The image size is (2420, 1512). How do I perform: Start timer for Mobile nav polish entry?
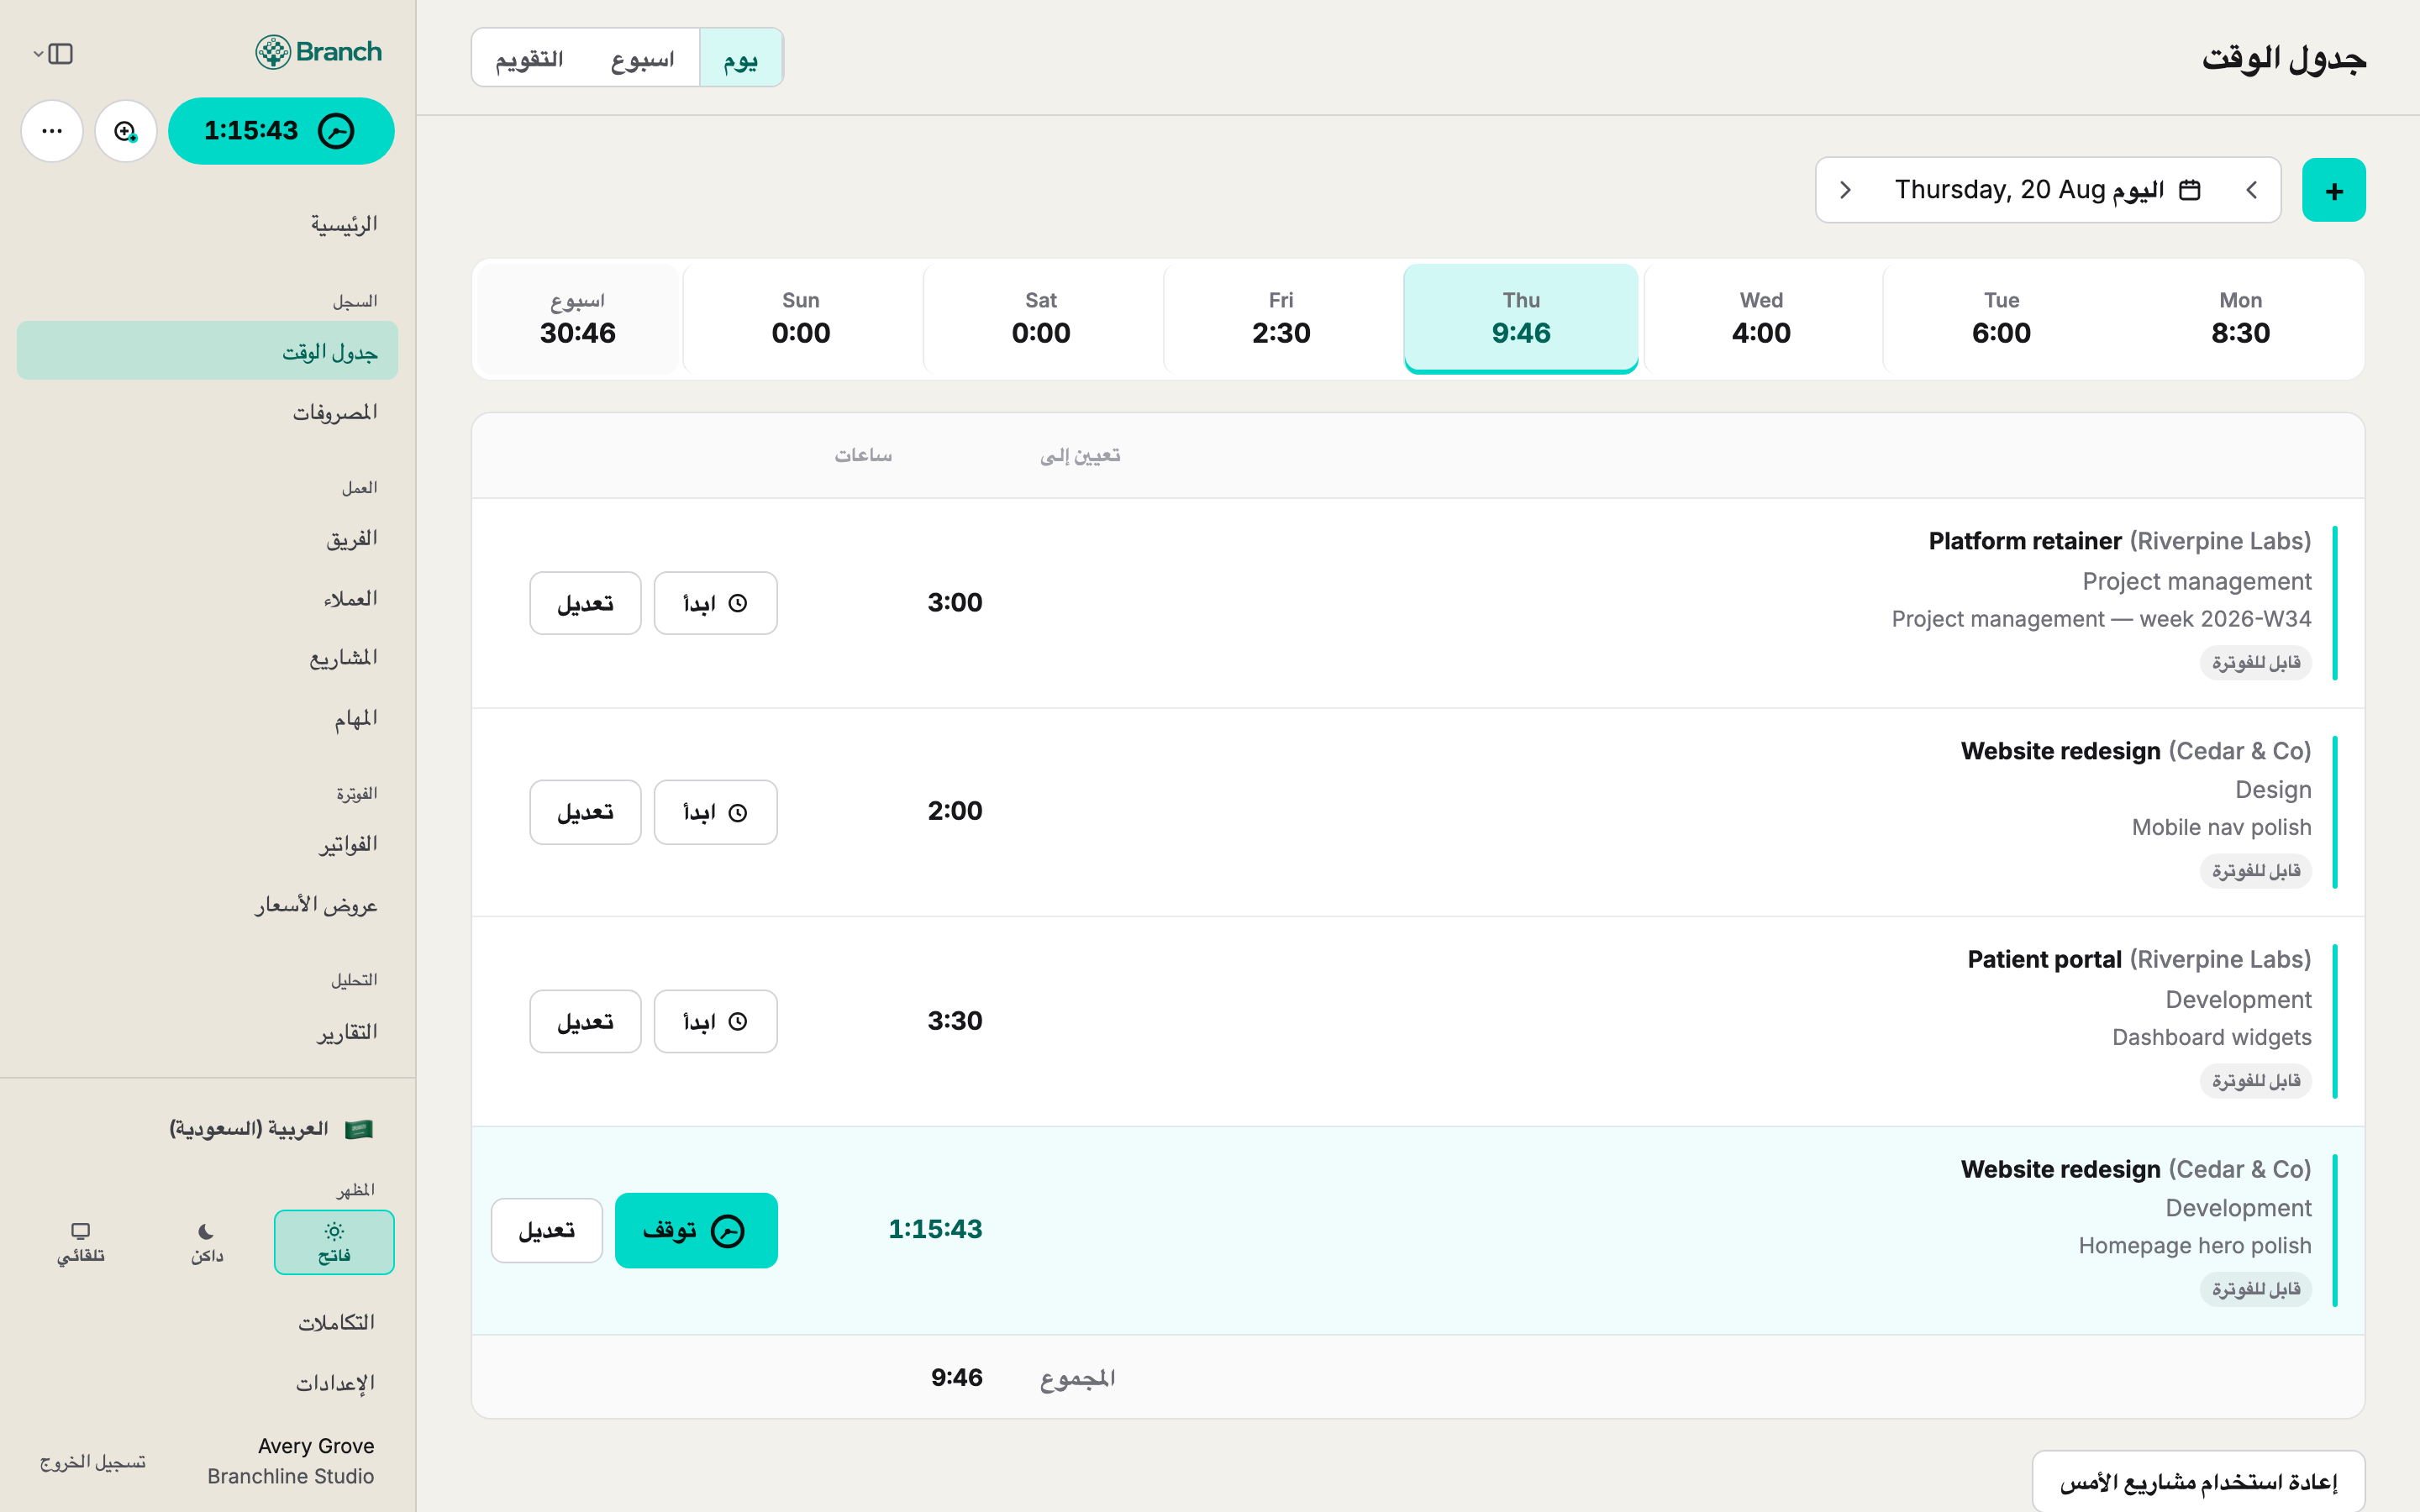pyautogui.click(x=716, y=812)
